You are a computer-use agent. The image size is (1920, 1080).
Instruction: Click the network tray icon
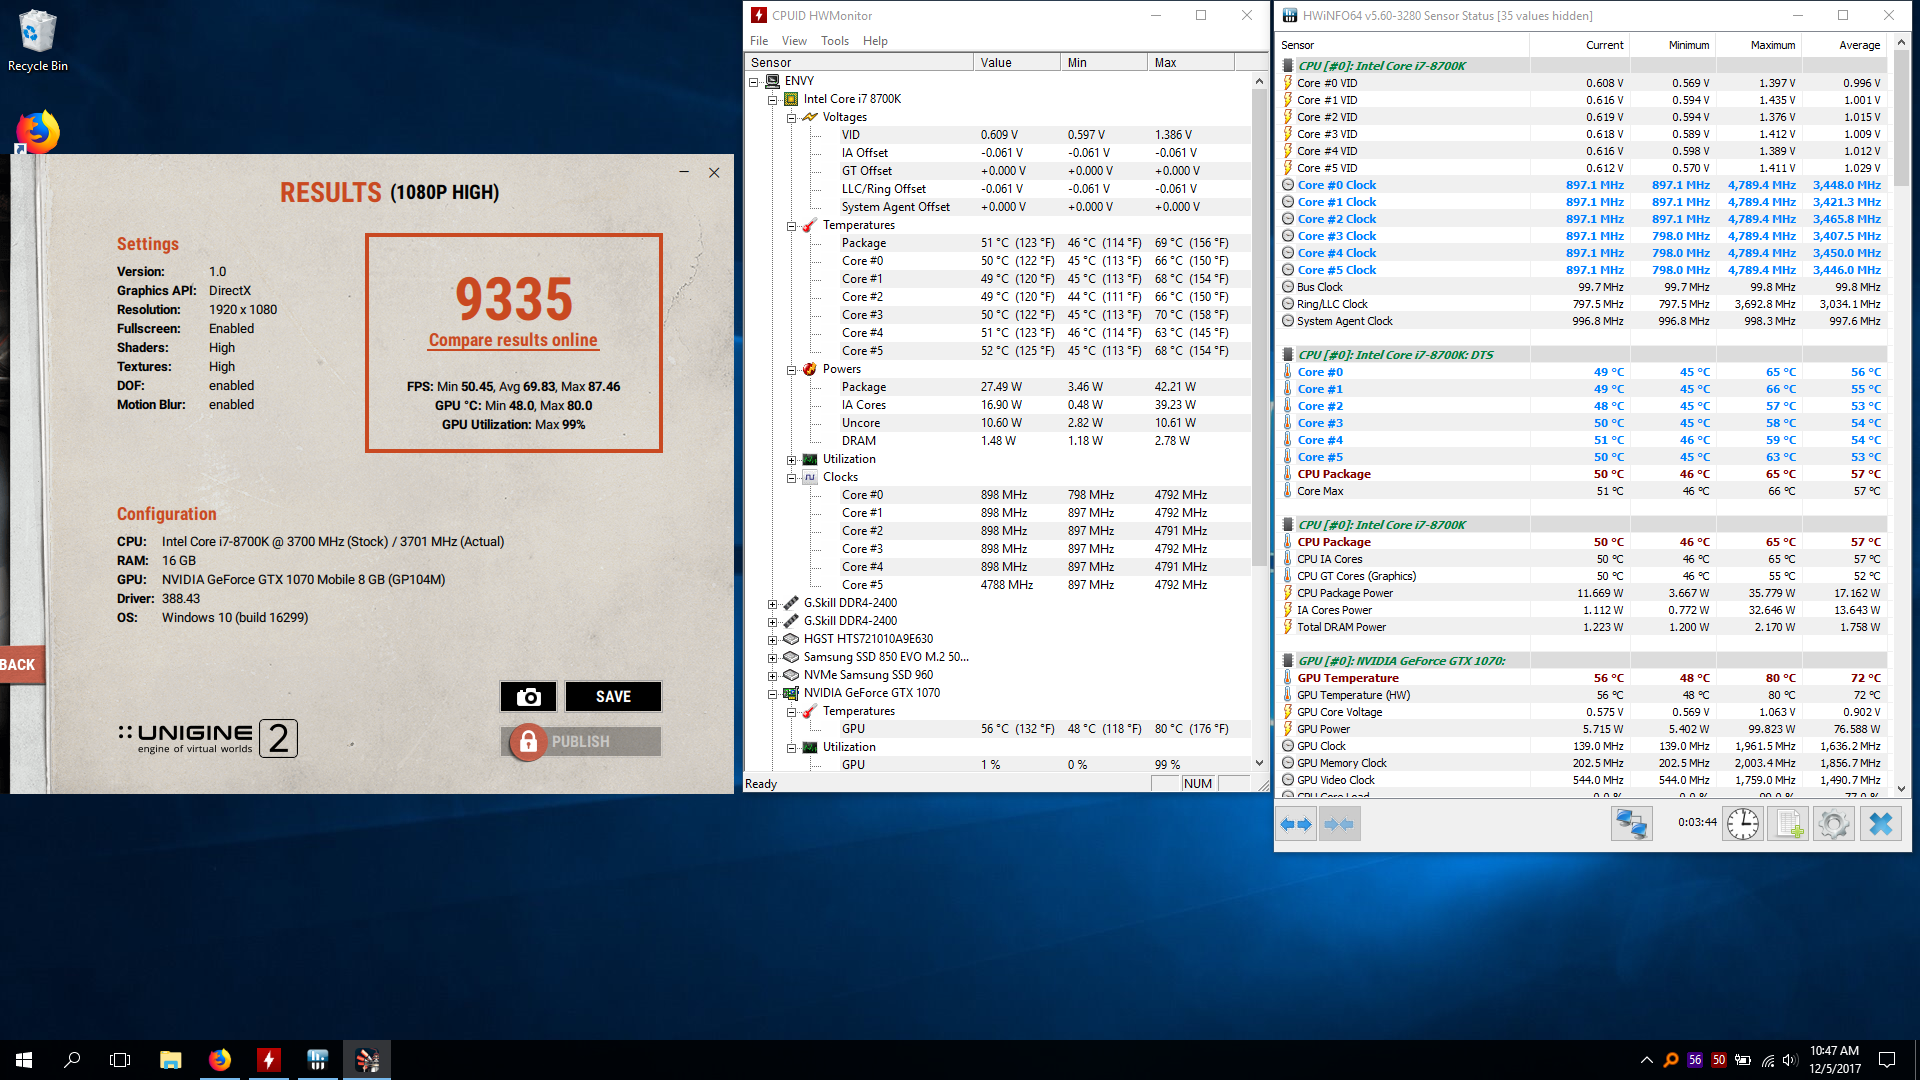click(1767, 1060)
